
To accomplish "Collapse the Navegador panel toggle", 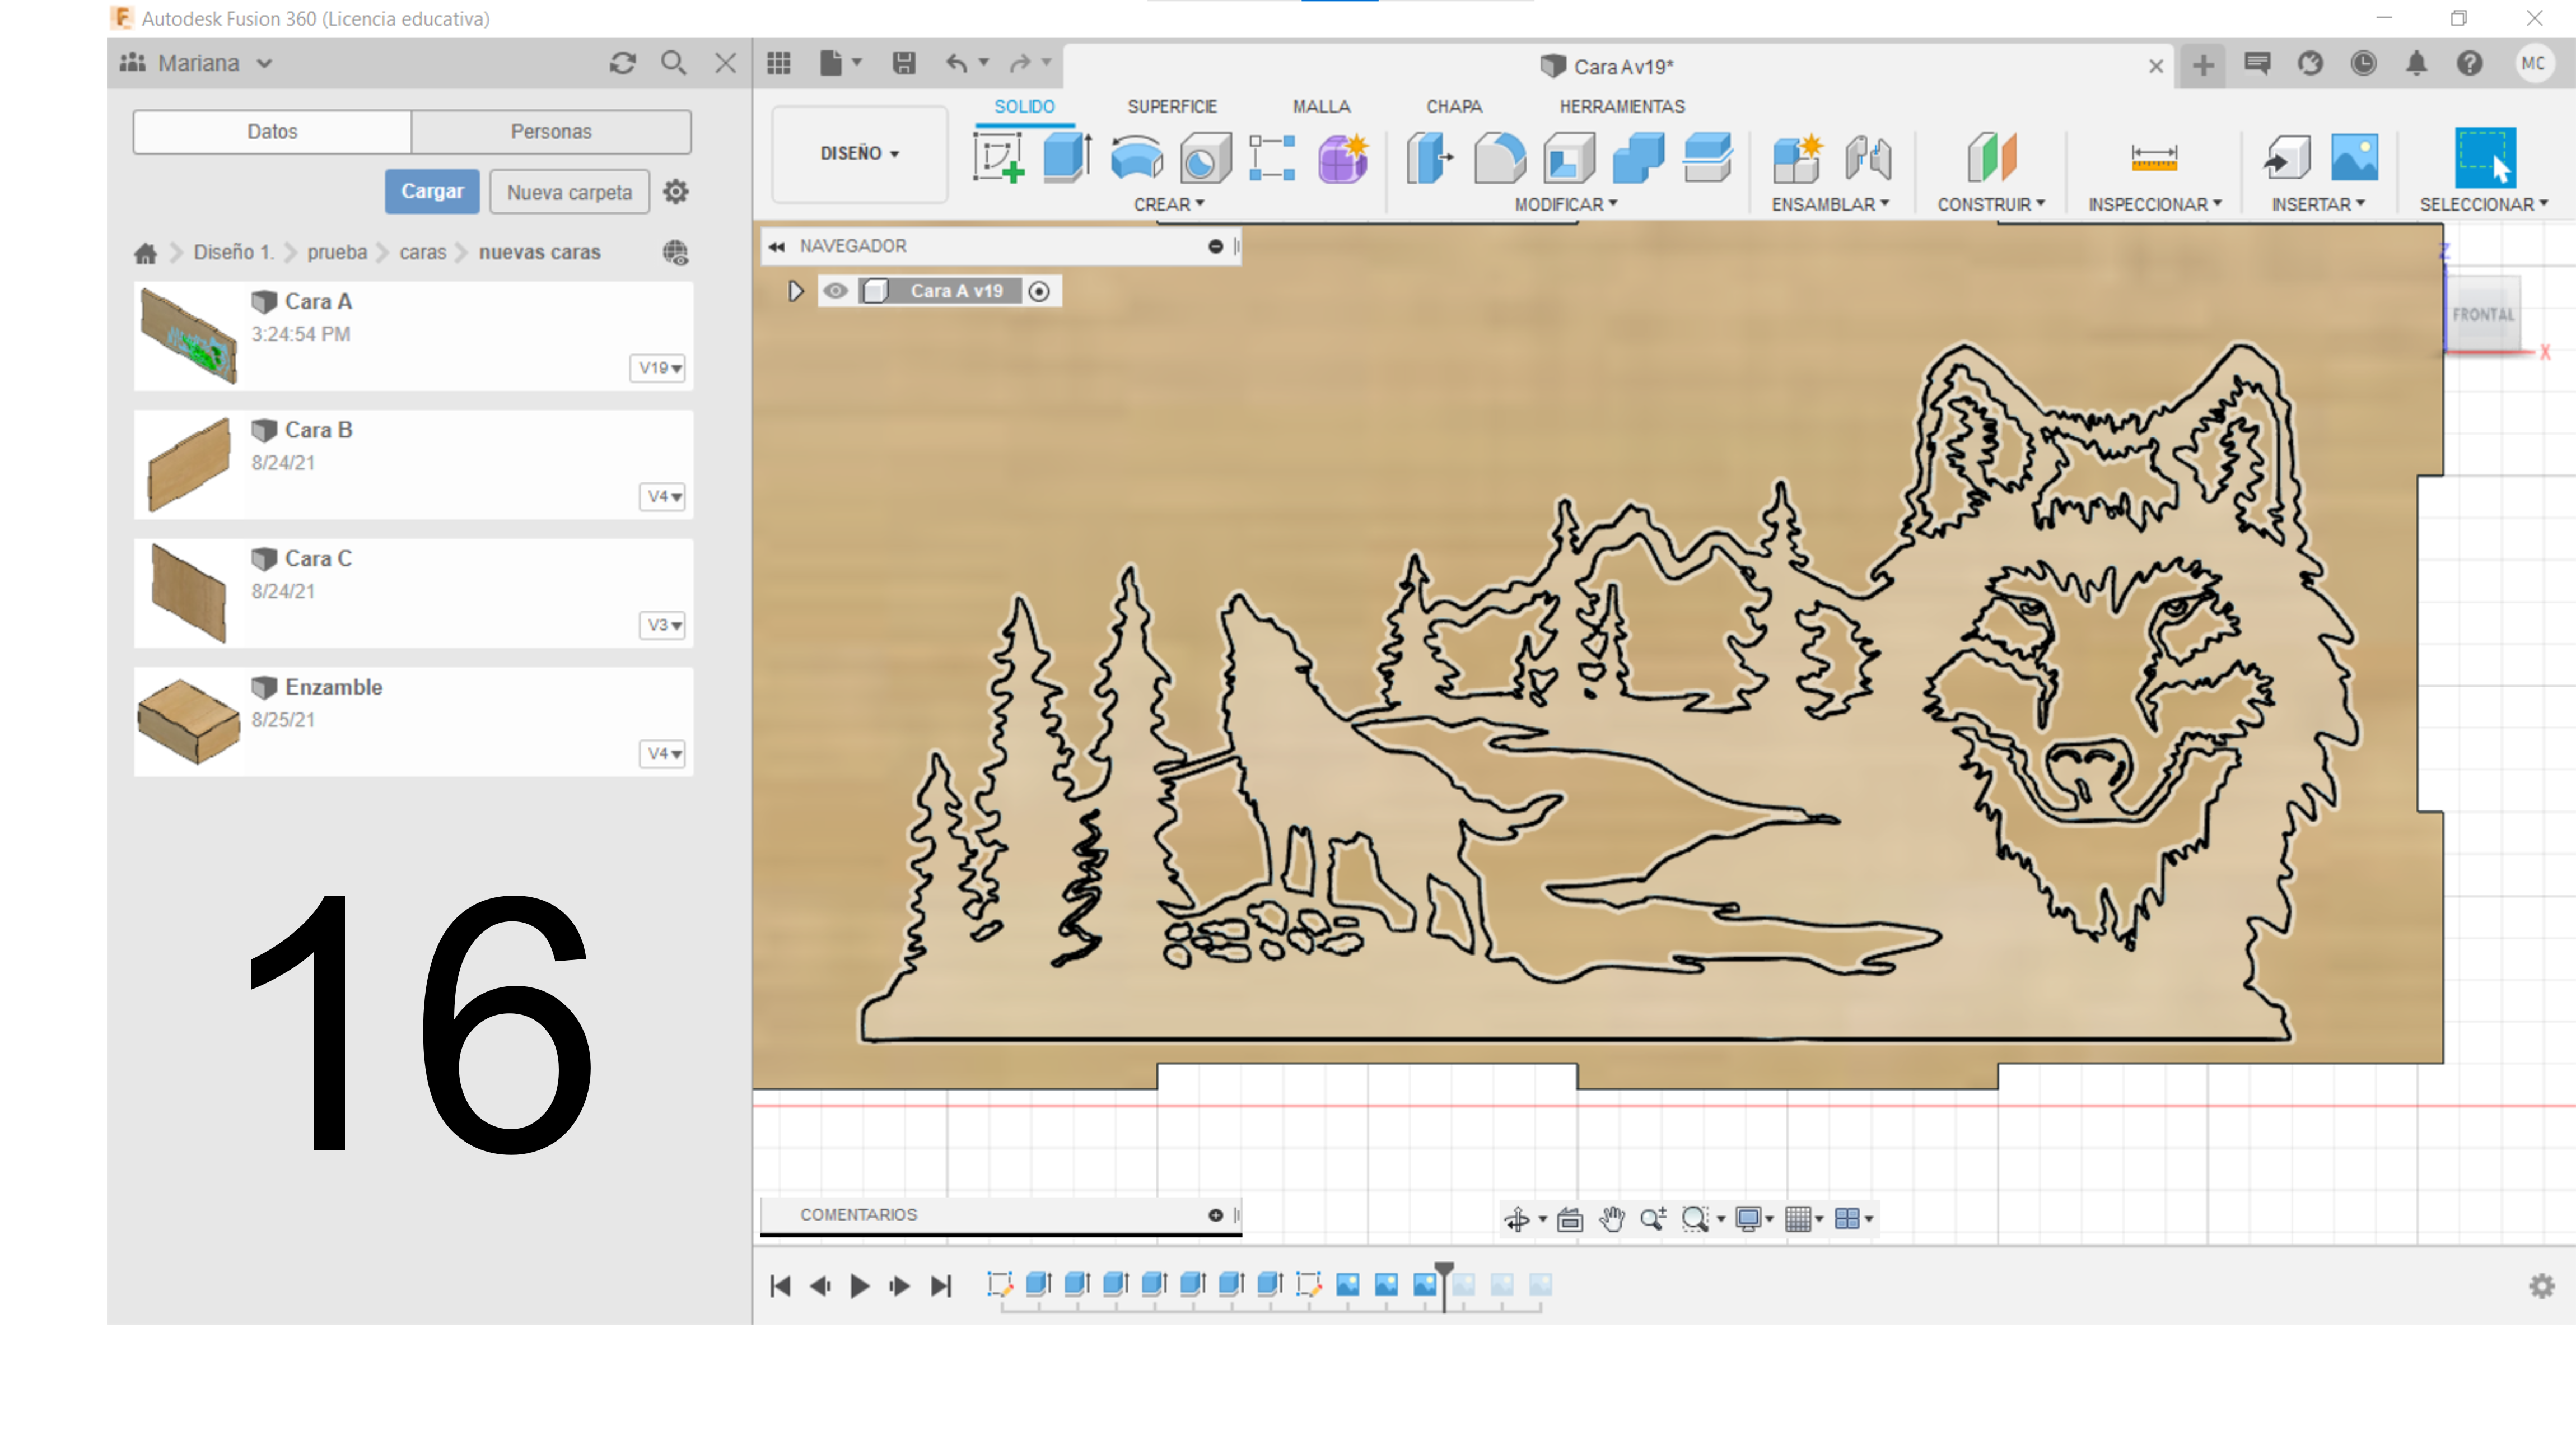I will (x=777, y=246).
